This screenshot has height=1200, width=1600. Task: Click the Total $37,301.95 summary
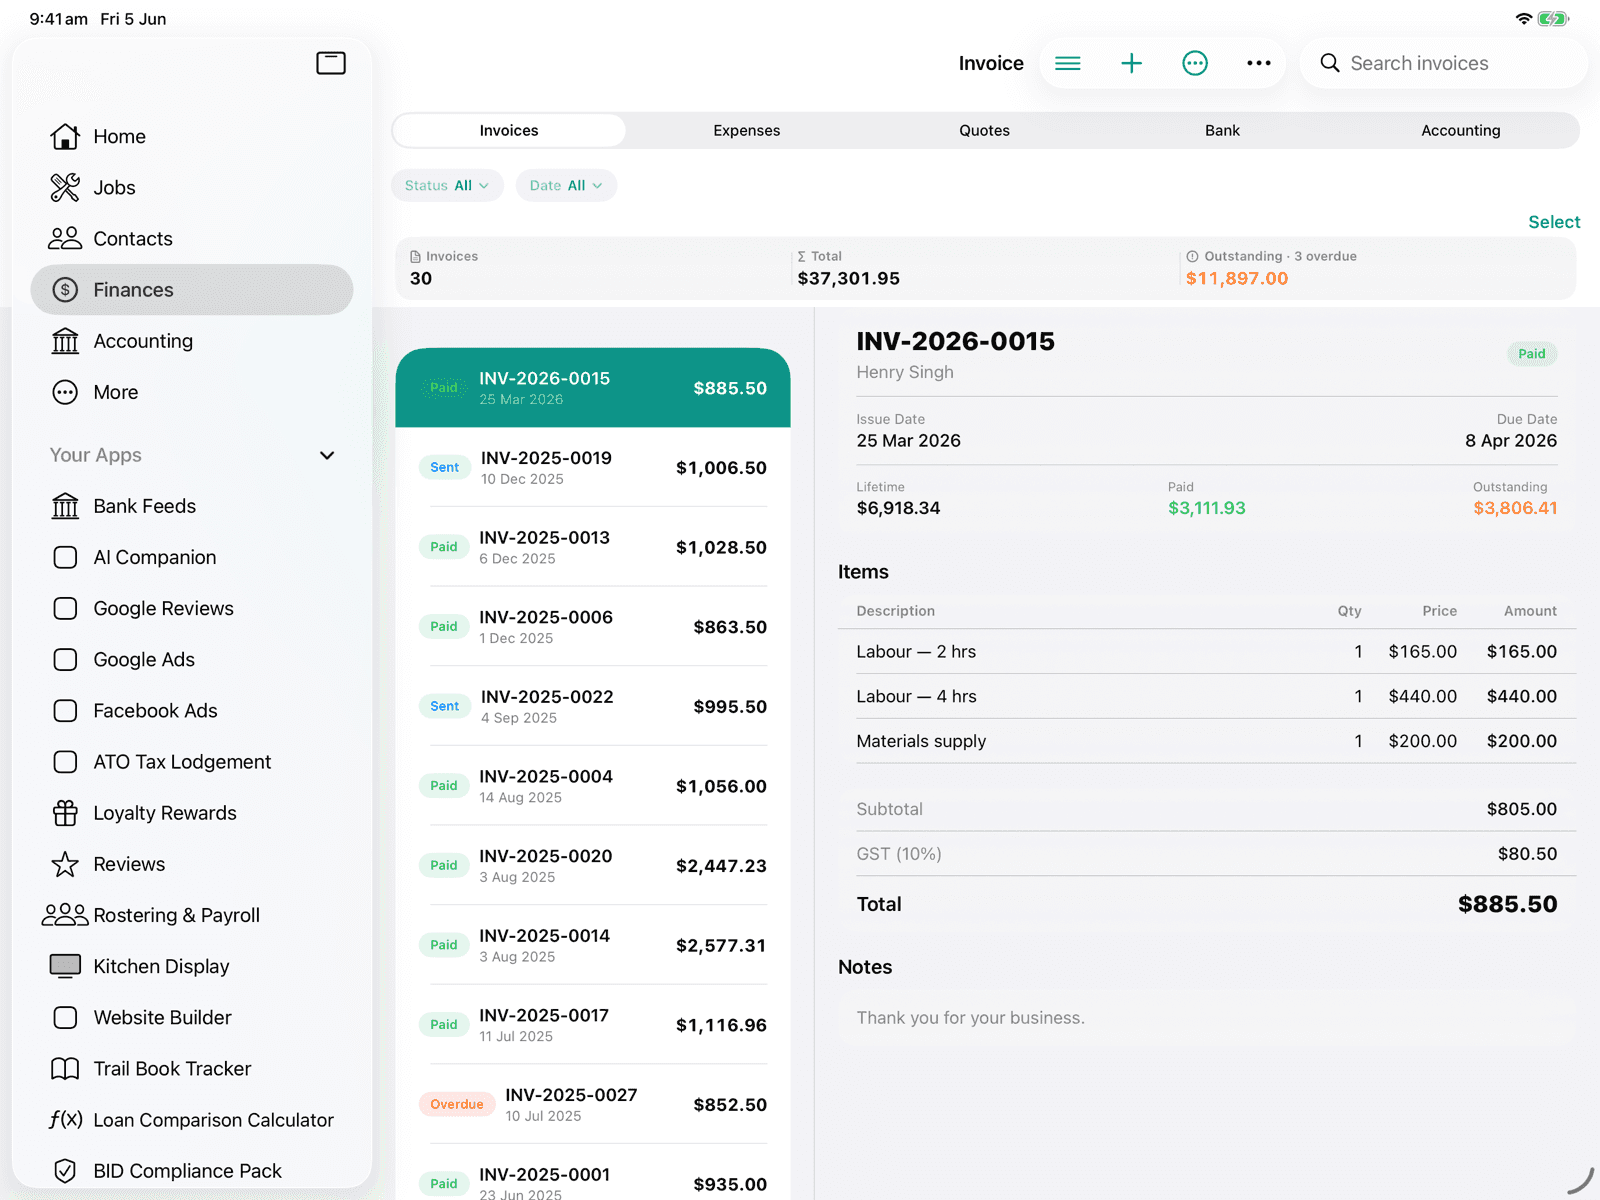[x=849, y=268]
